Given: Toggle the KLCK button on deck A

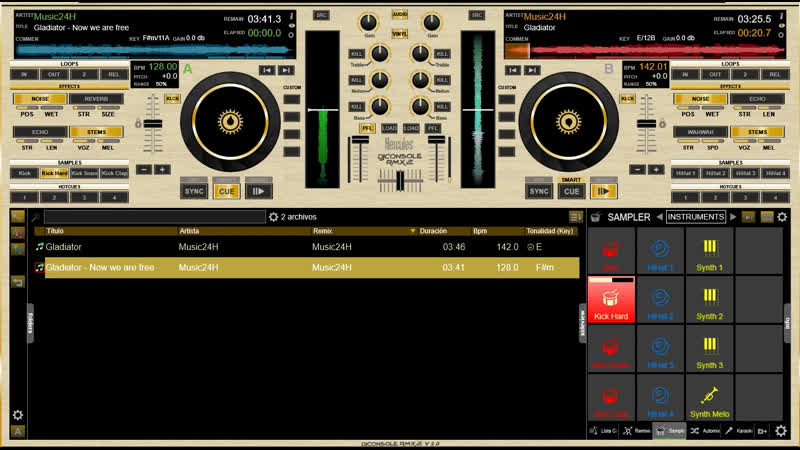Looking at the screenshot, I should point(172,98).
